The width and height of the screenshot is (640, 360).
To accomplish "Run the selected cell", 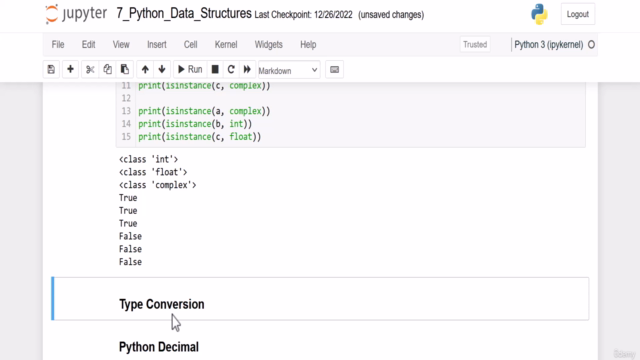I will click(x=190, y=69).
